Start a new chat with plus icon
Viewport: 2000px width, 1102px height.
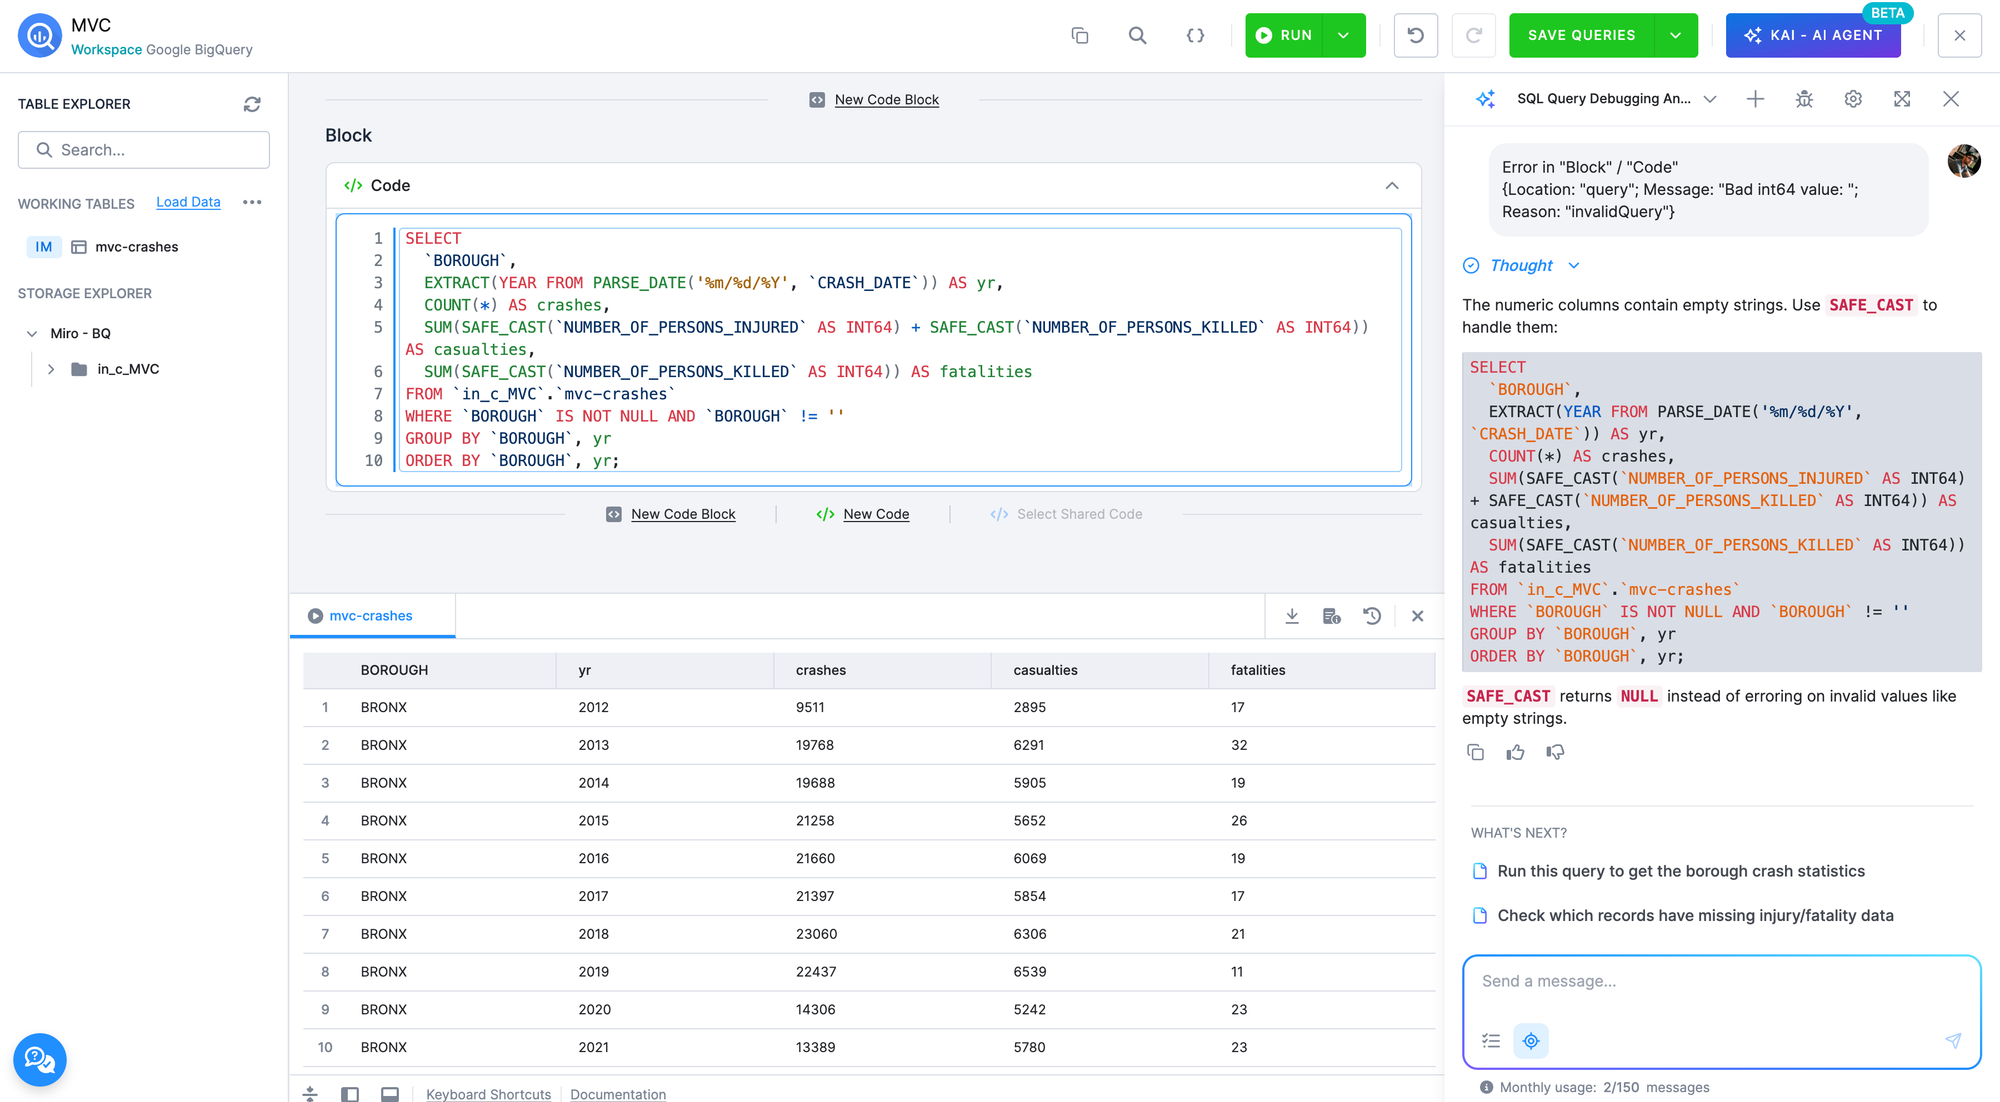tap(1755, 99)
